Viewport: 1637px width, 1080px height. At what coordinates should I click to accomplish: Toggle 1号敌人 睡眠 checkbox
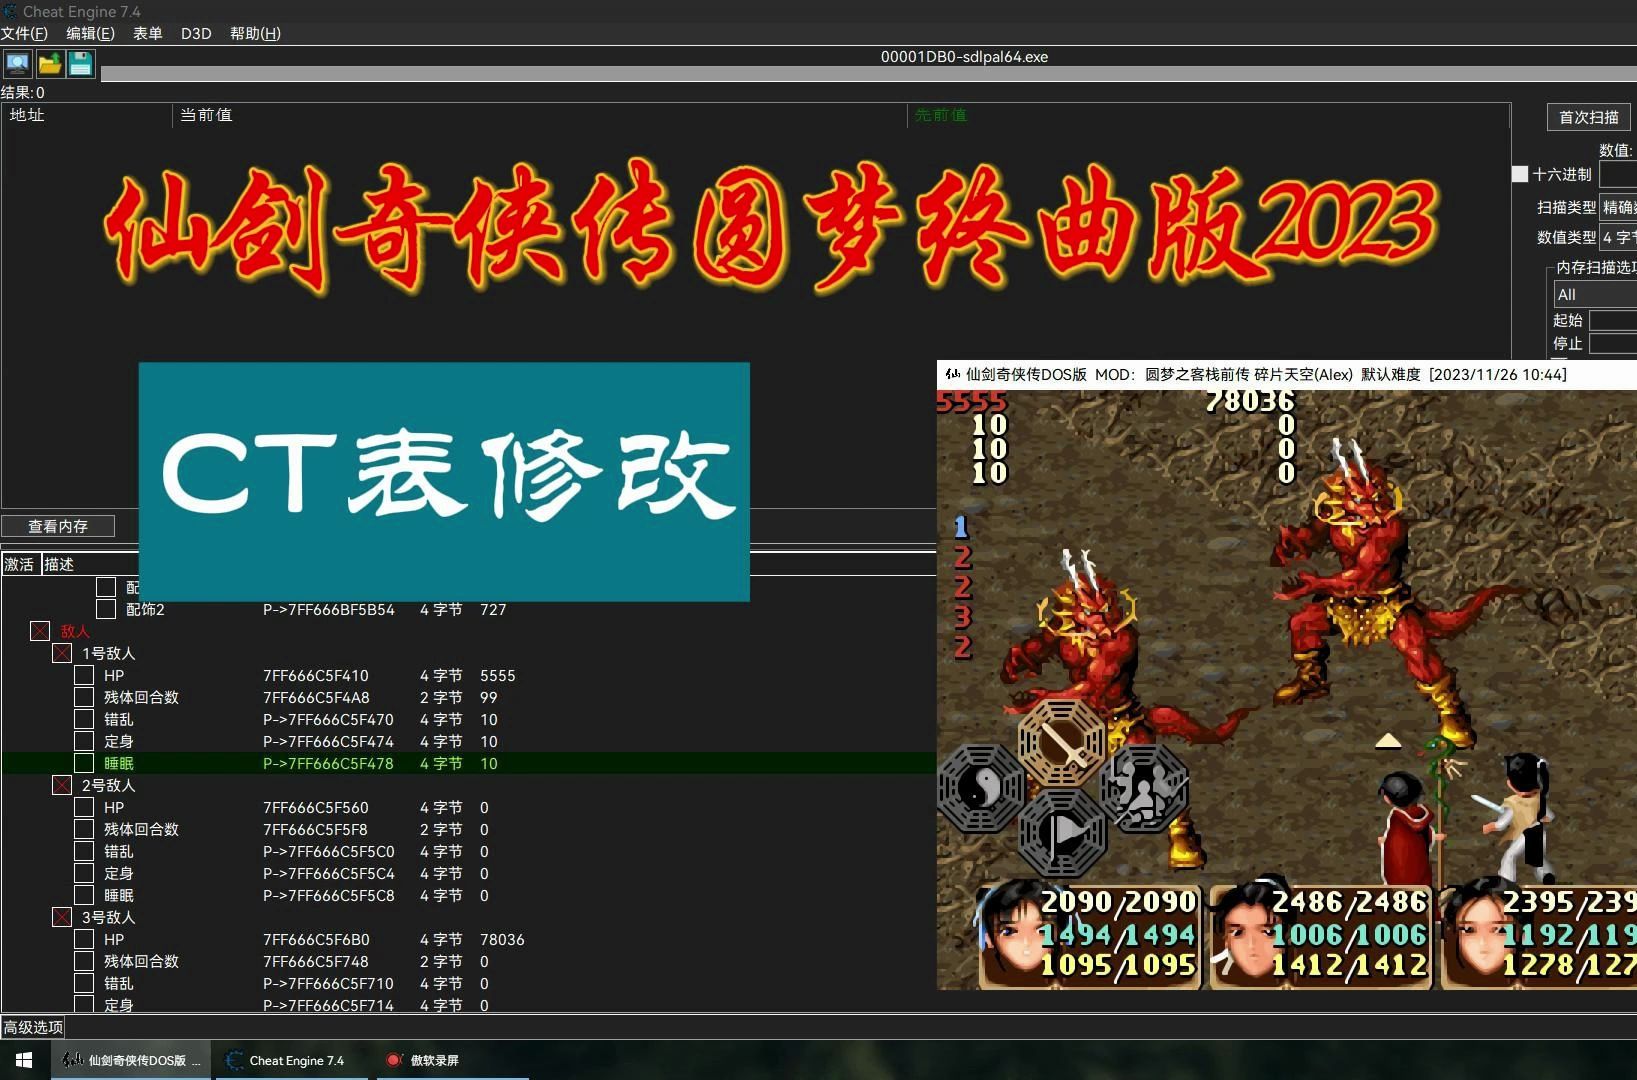click(84, 763)
